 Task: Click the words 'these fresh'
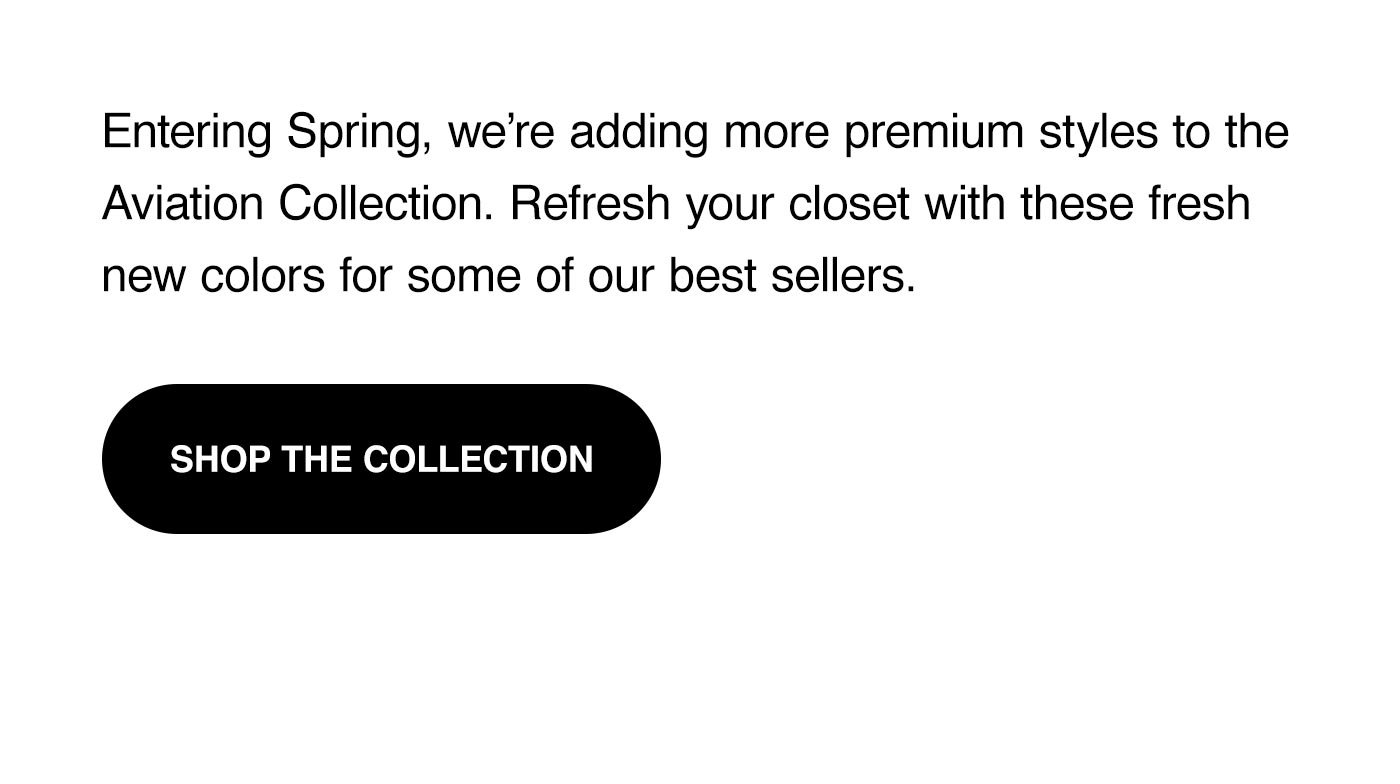[x=1135, y=204]
